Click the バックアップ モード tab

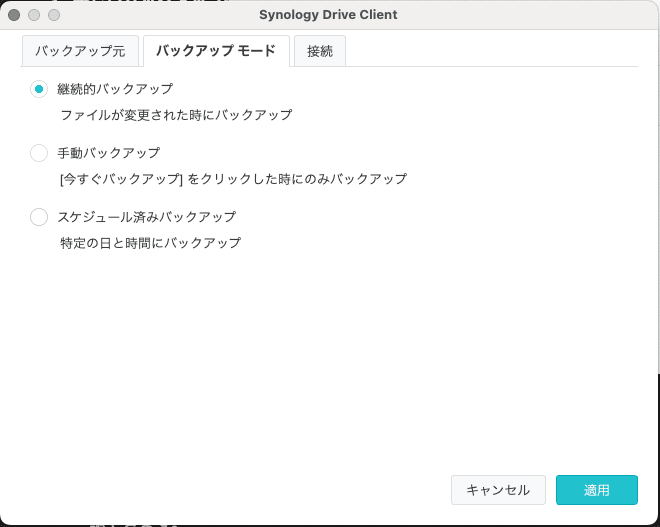coord(216,51)
